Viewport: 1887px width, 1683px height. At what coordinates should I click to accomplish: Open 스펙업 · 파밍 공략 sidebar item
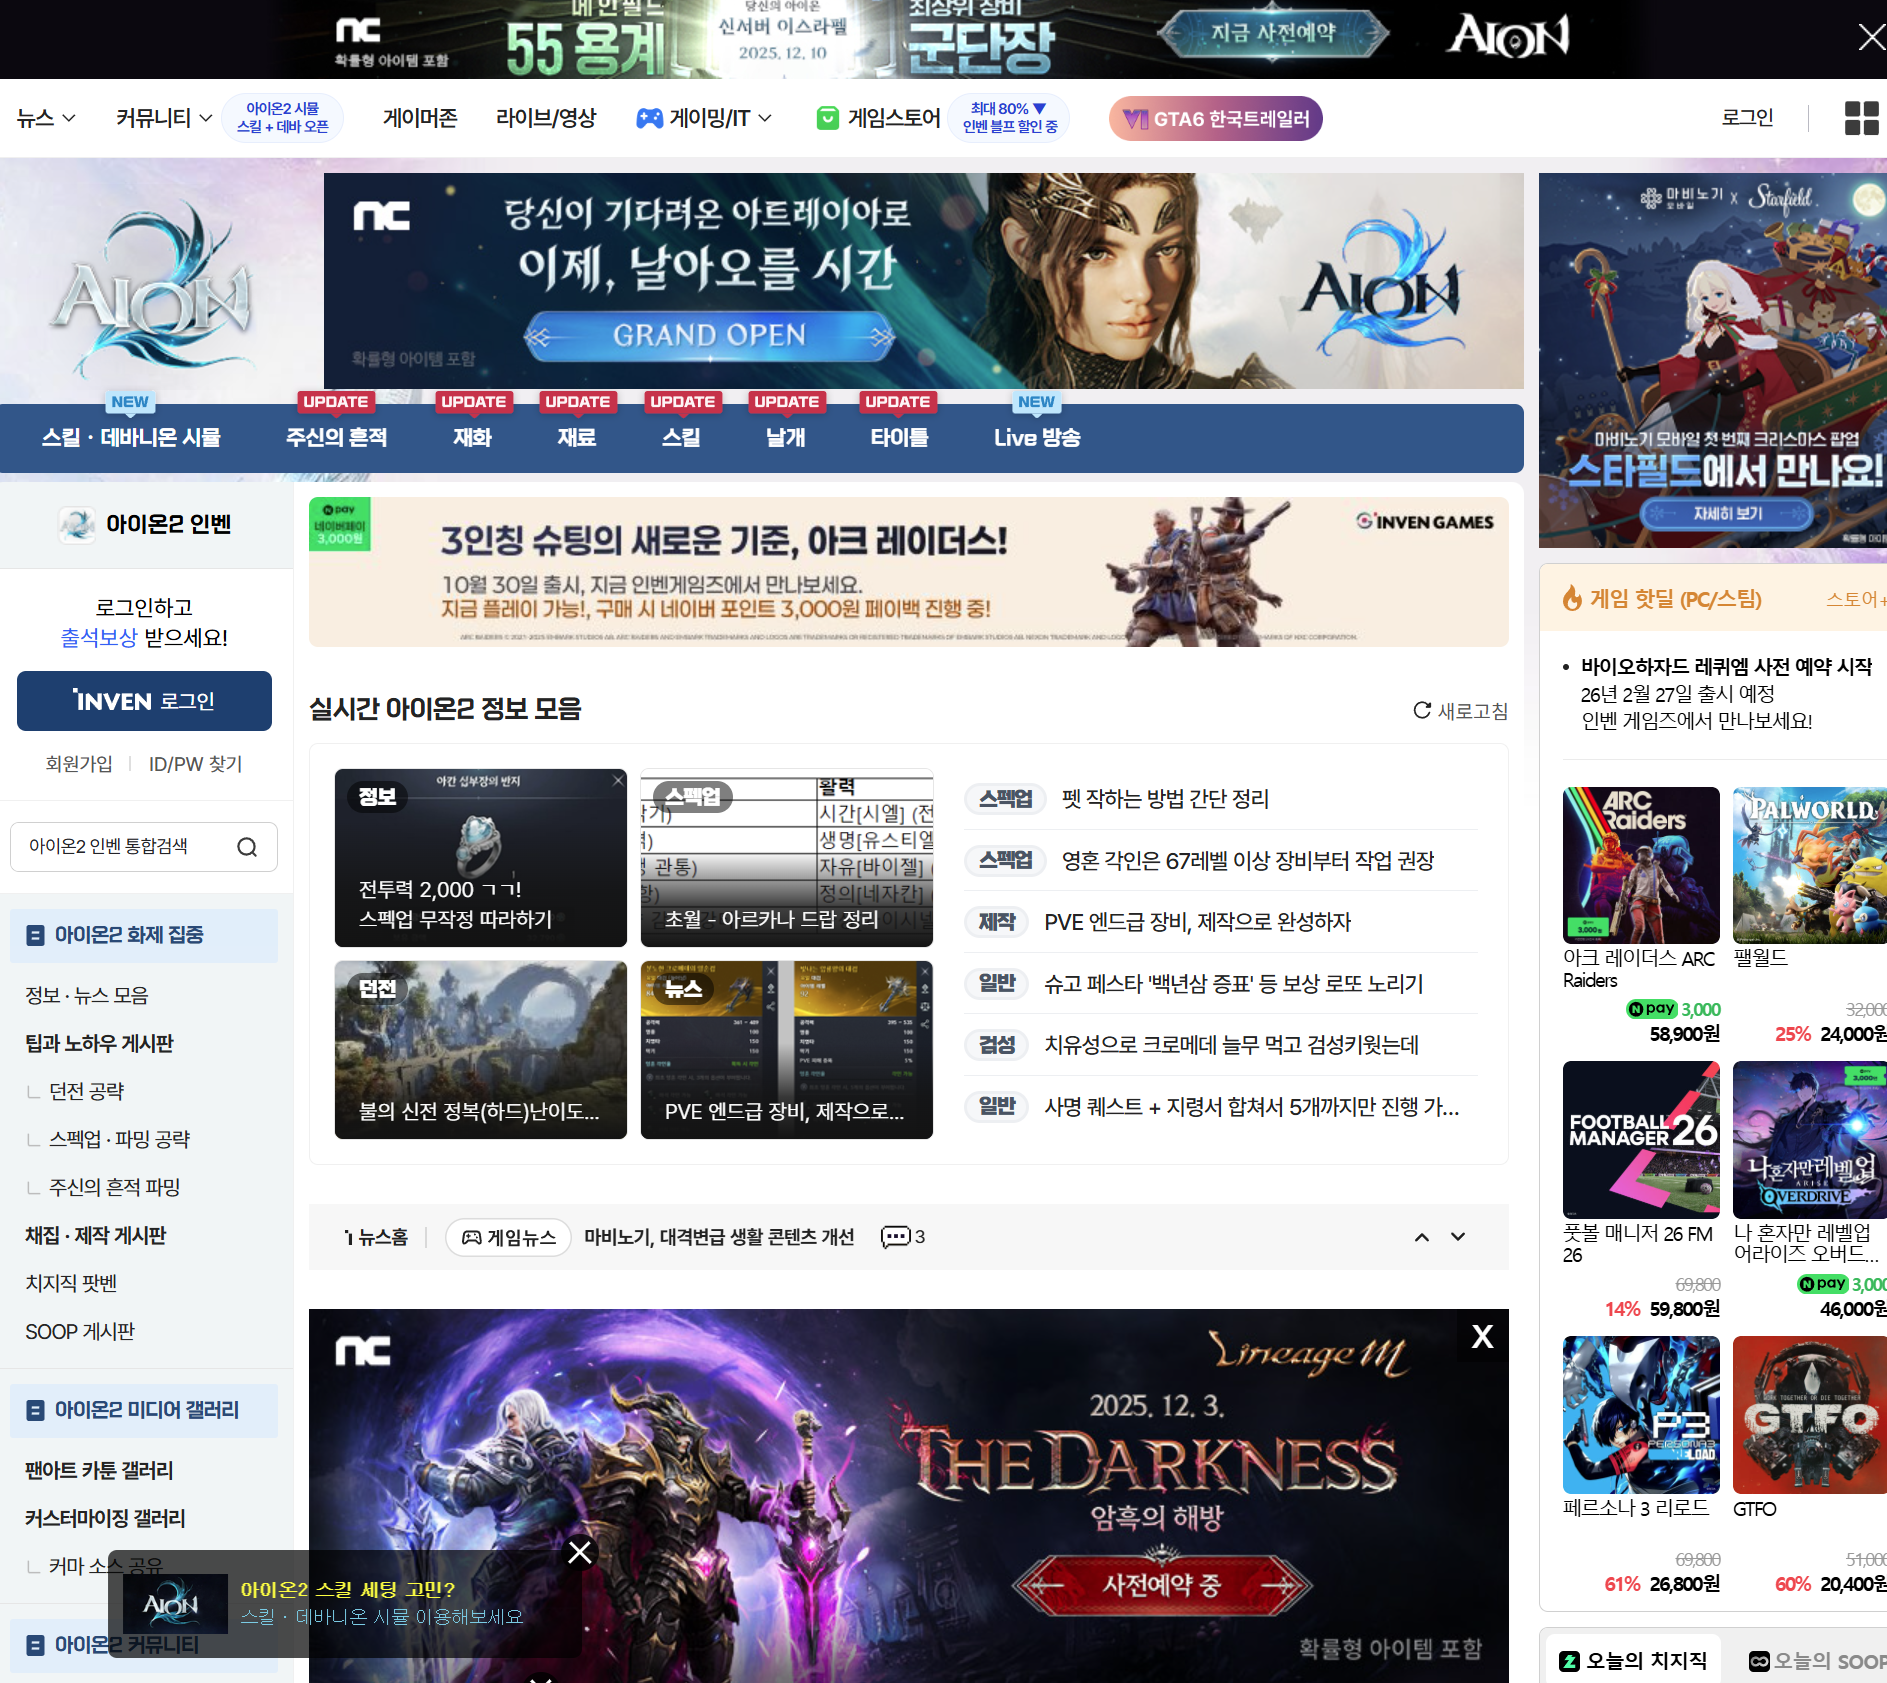pyautogui.click(x=120, y=1139)
